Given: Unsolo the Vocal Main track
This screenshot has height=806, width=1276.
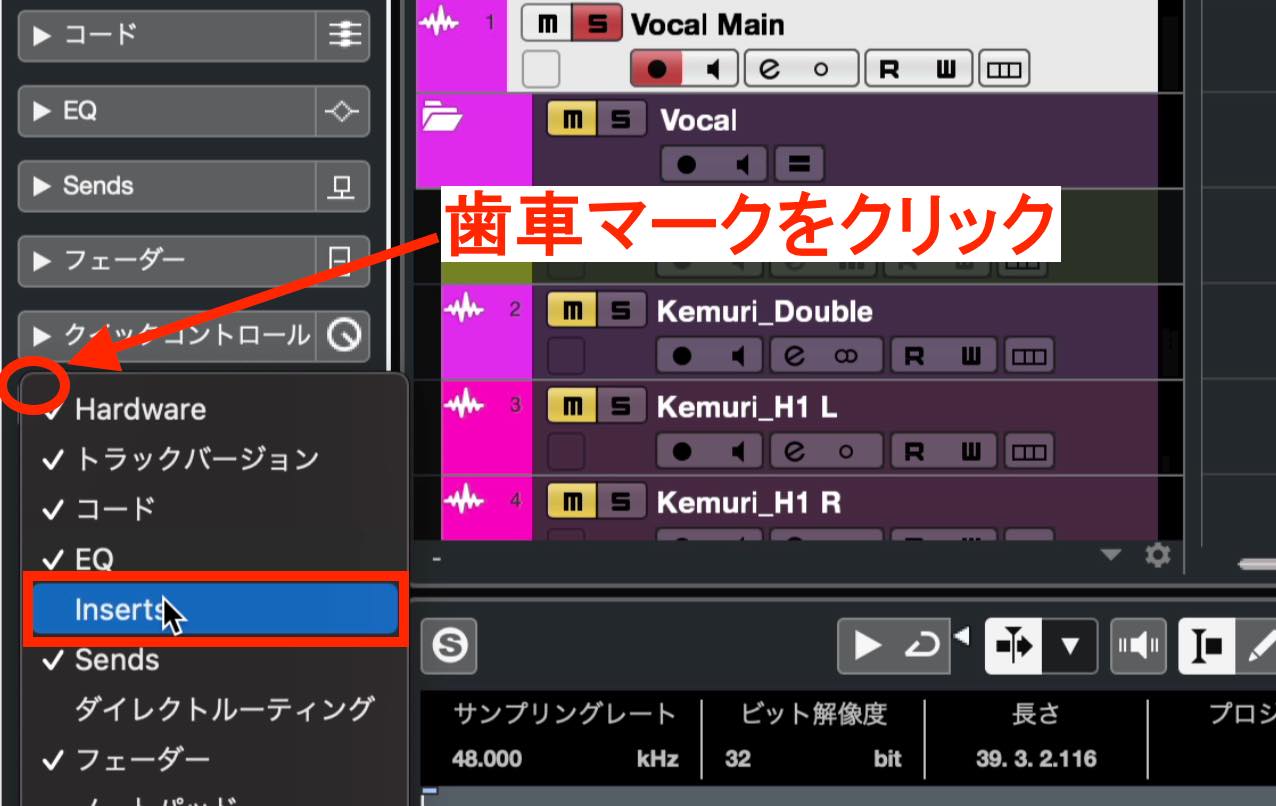Looking at the screenshot, I should 599,23.
